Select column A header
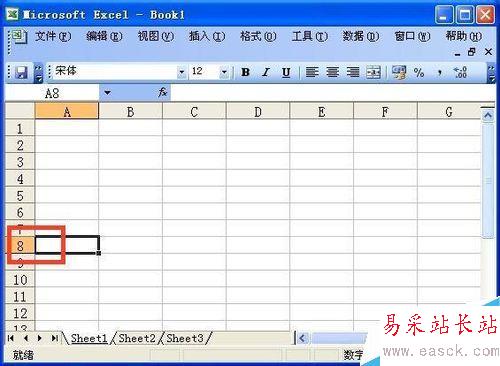Viewport: 500px width, 366px height. pyautogui.click(x=67, y=111)
